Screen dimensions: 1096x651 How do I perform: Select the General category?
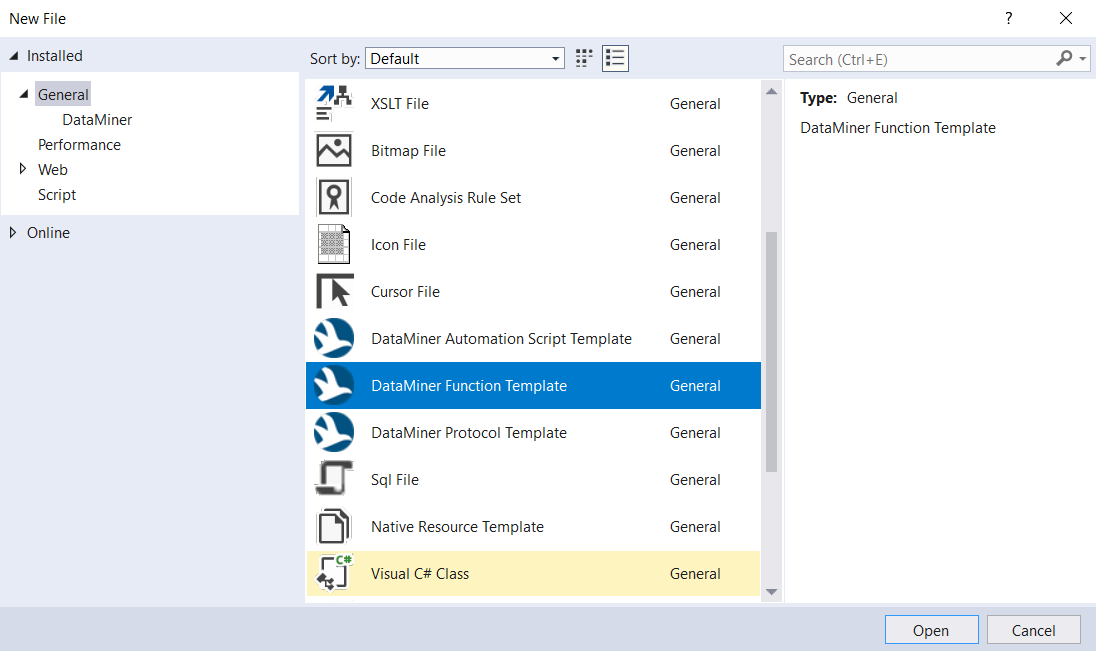tap(63, 94)
